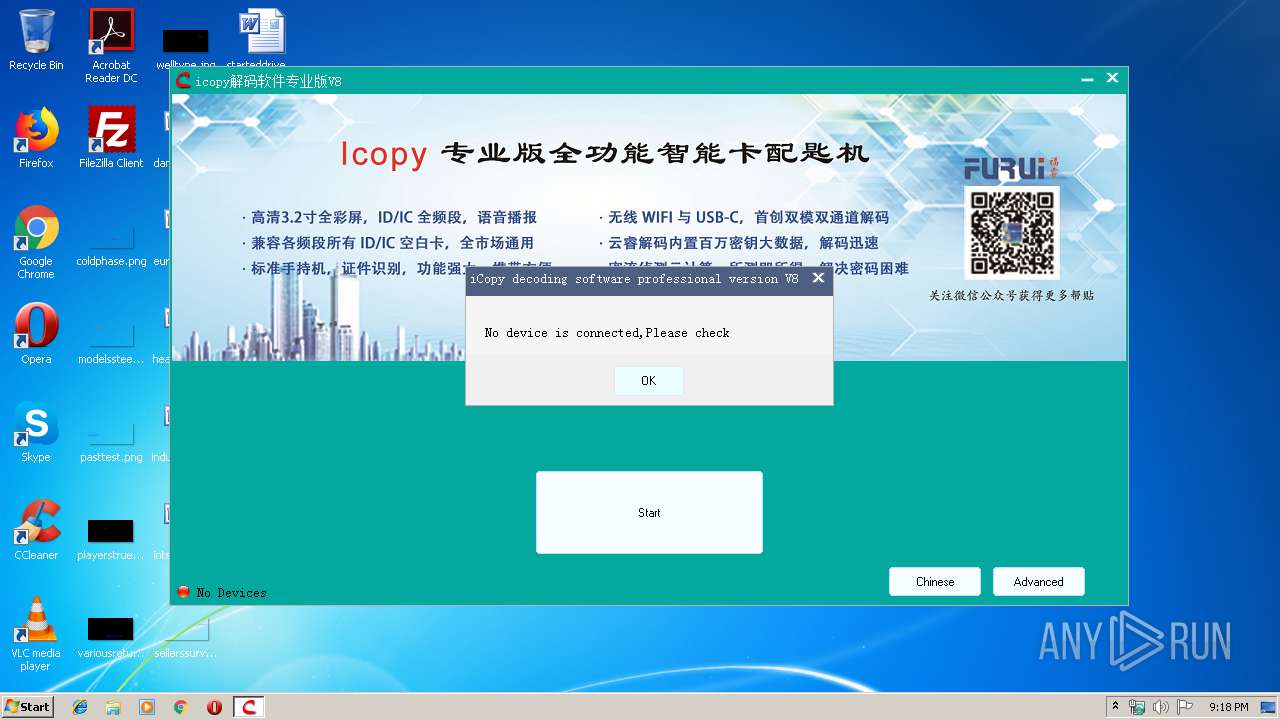Image resolution: width=1280 pixels, height=720 pixels.
Task: Select welltype.jpg desktop file
Action: (x=186, y=48)
